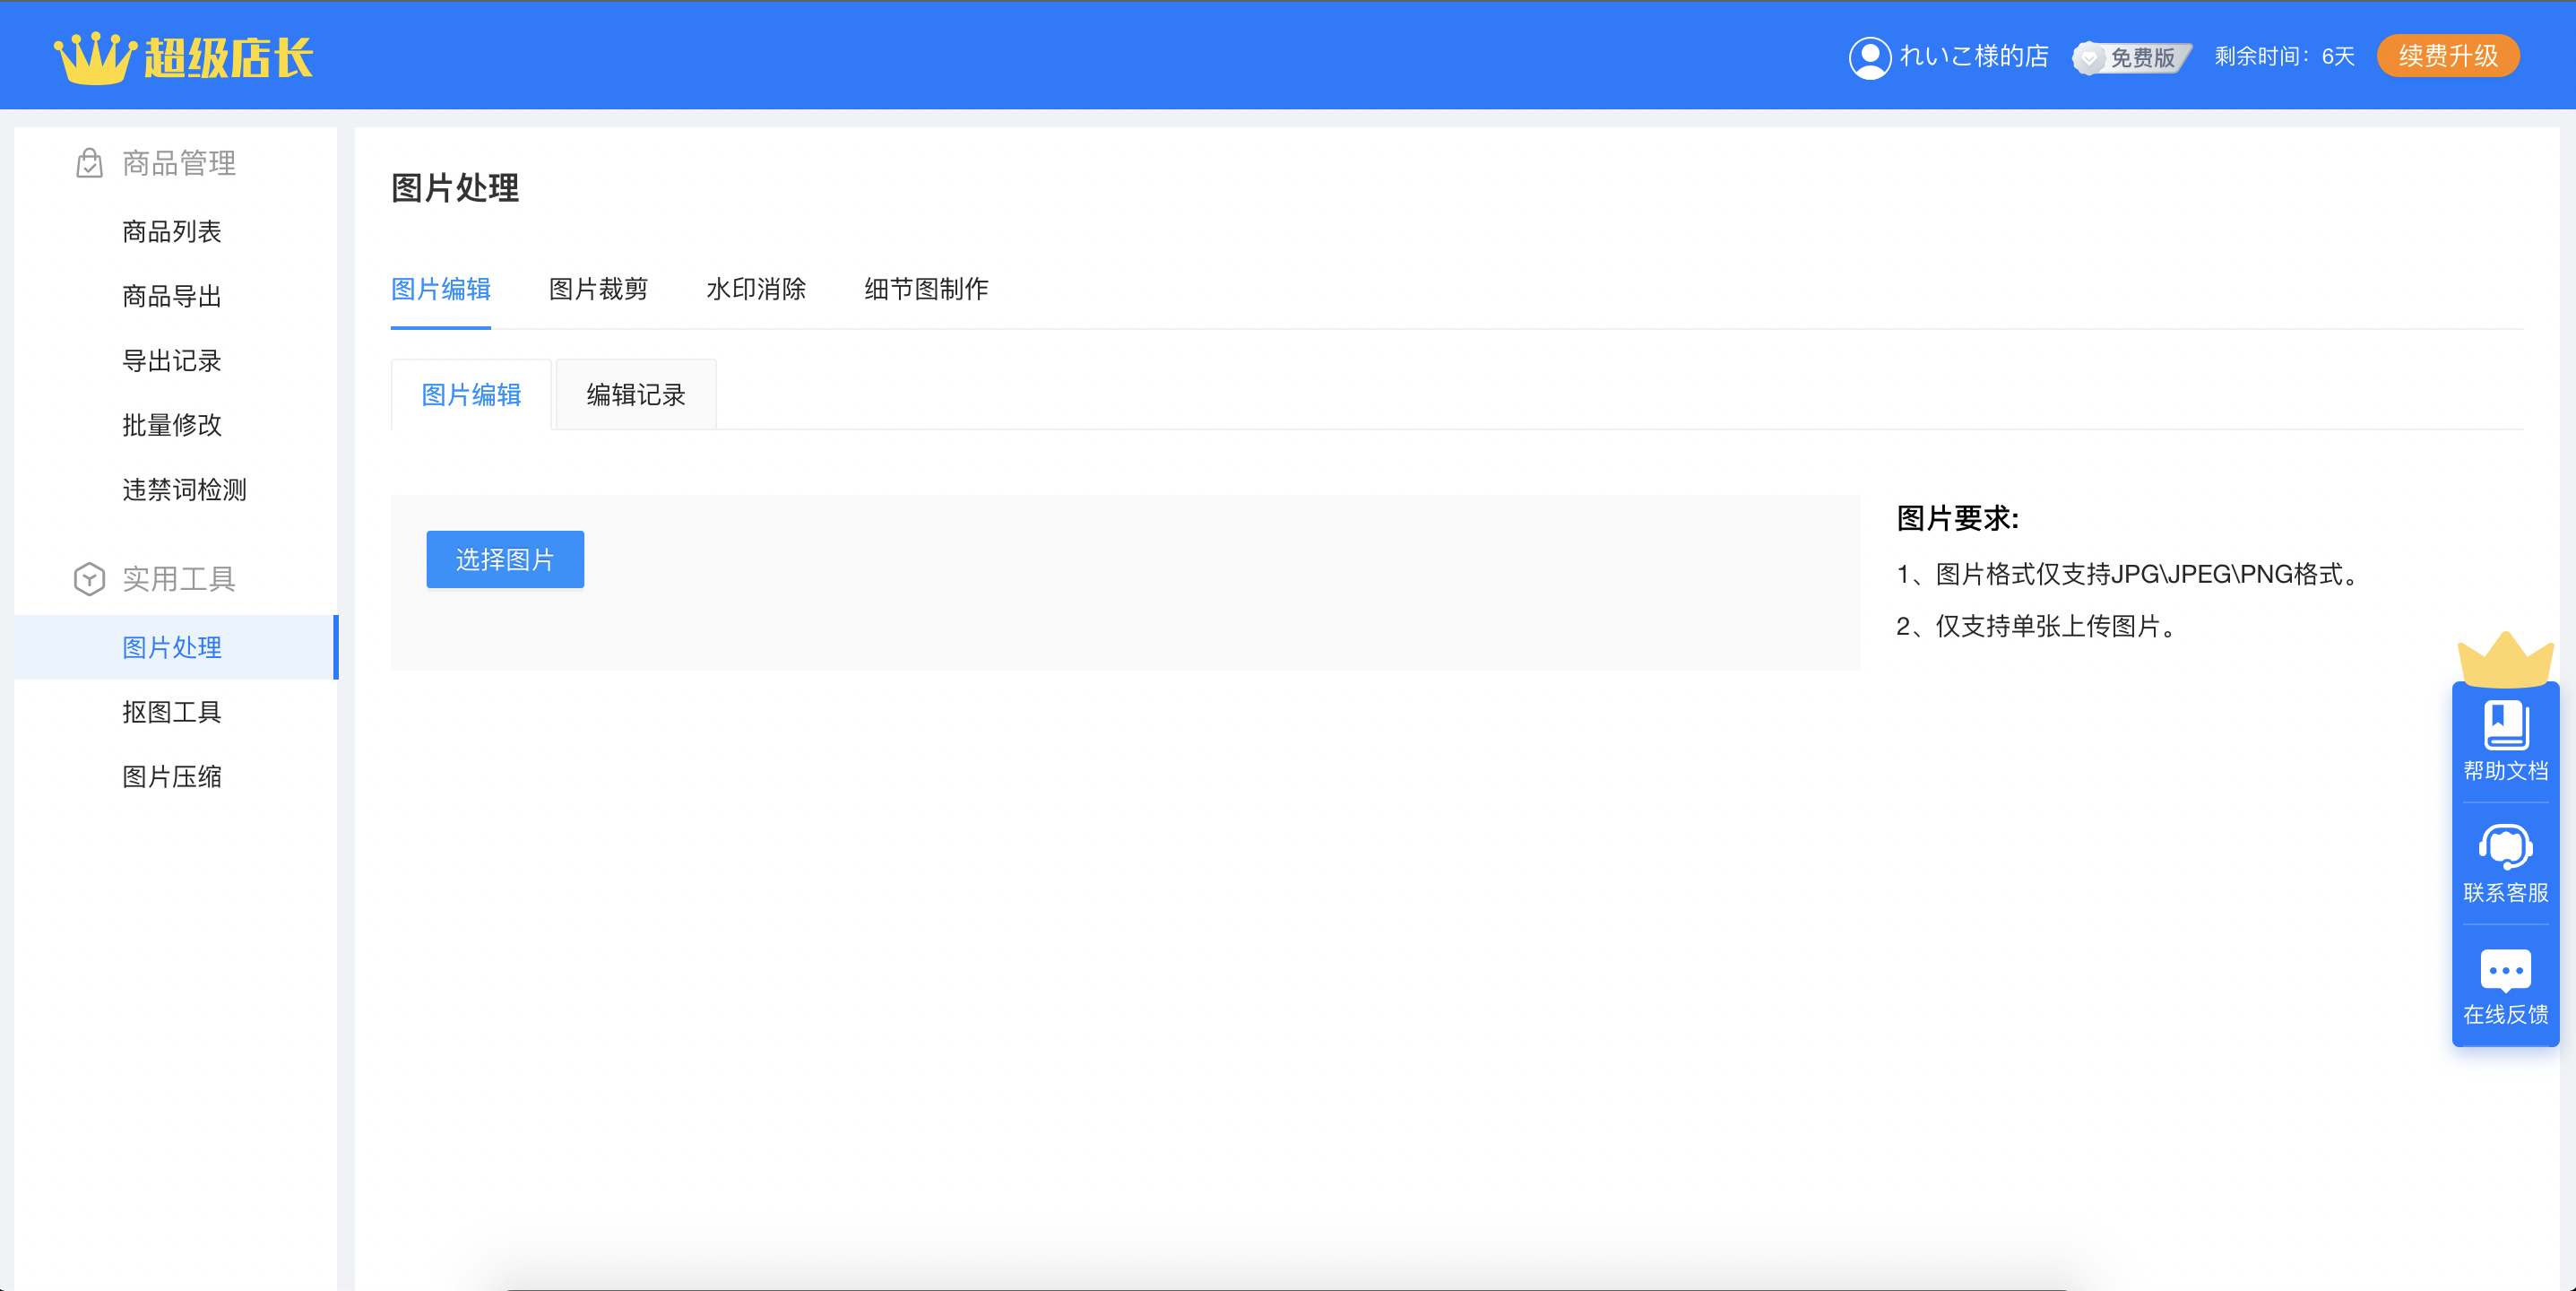This screenshot has width=2576, height=1291.
Task: Click the 超级店长 logo text
Action: pyautogui.click(x=228, y=58)
